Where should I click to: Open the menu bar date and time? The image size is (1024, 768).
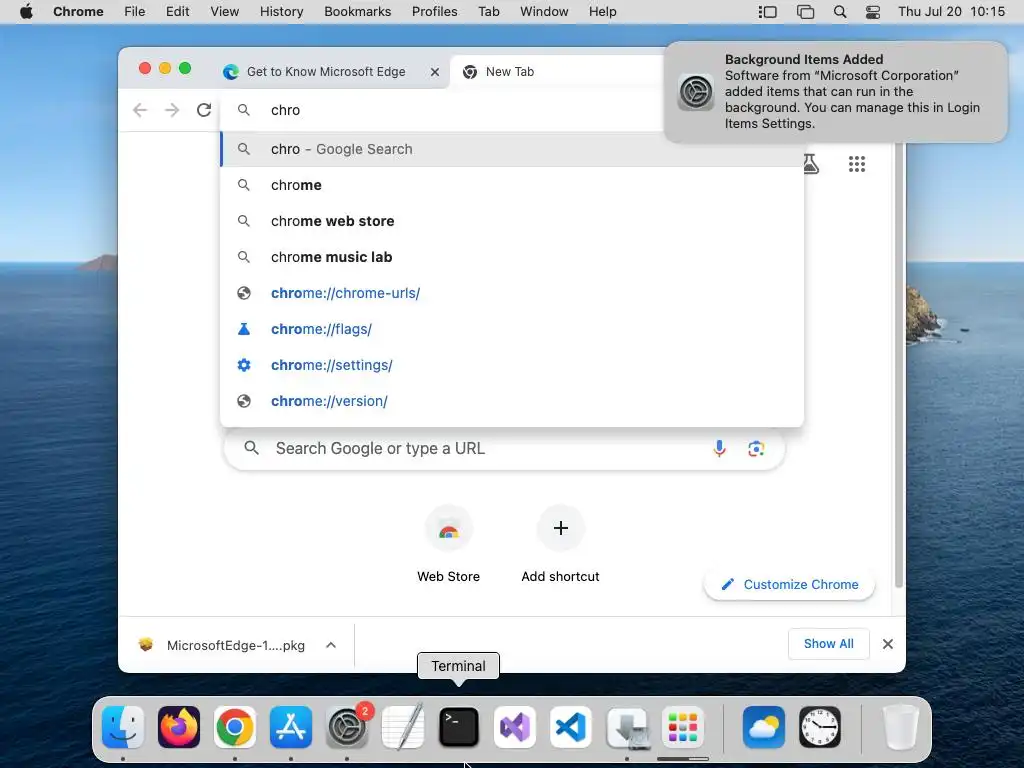tap(951, 12)
